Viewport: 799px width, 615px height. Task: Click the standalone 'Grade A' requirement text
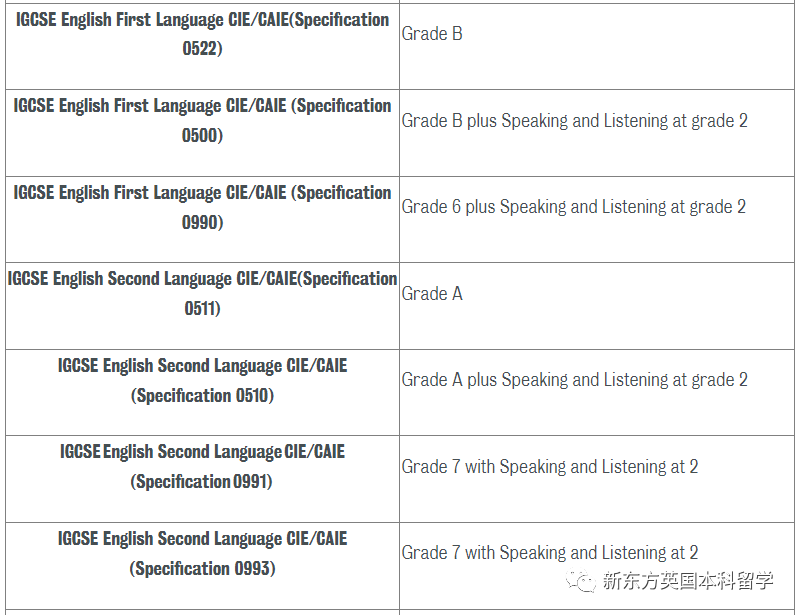[432, 293]
